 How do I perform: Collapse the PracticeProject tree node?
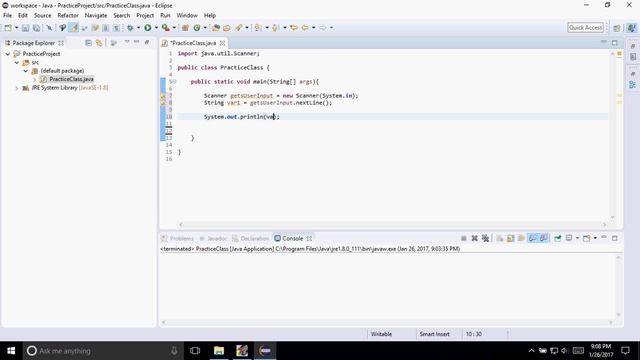pyautogui.click(x=8, y=54)
